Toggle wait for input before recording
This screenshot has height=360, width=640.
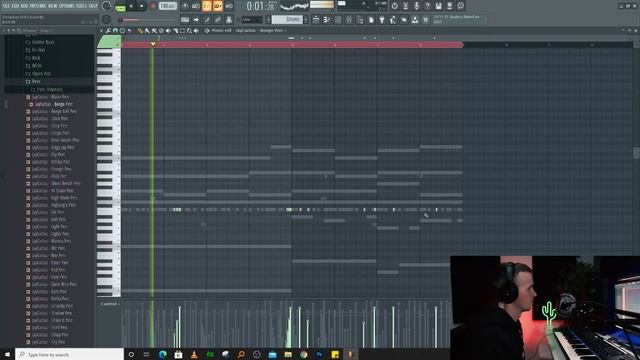tap(196, 6)
